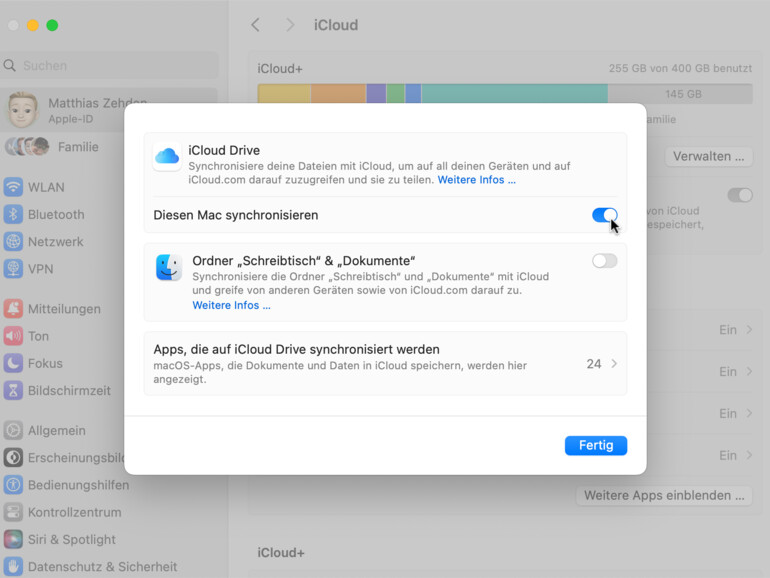Click the Diesen Mac synchronisieren label

click(236, 215)
